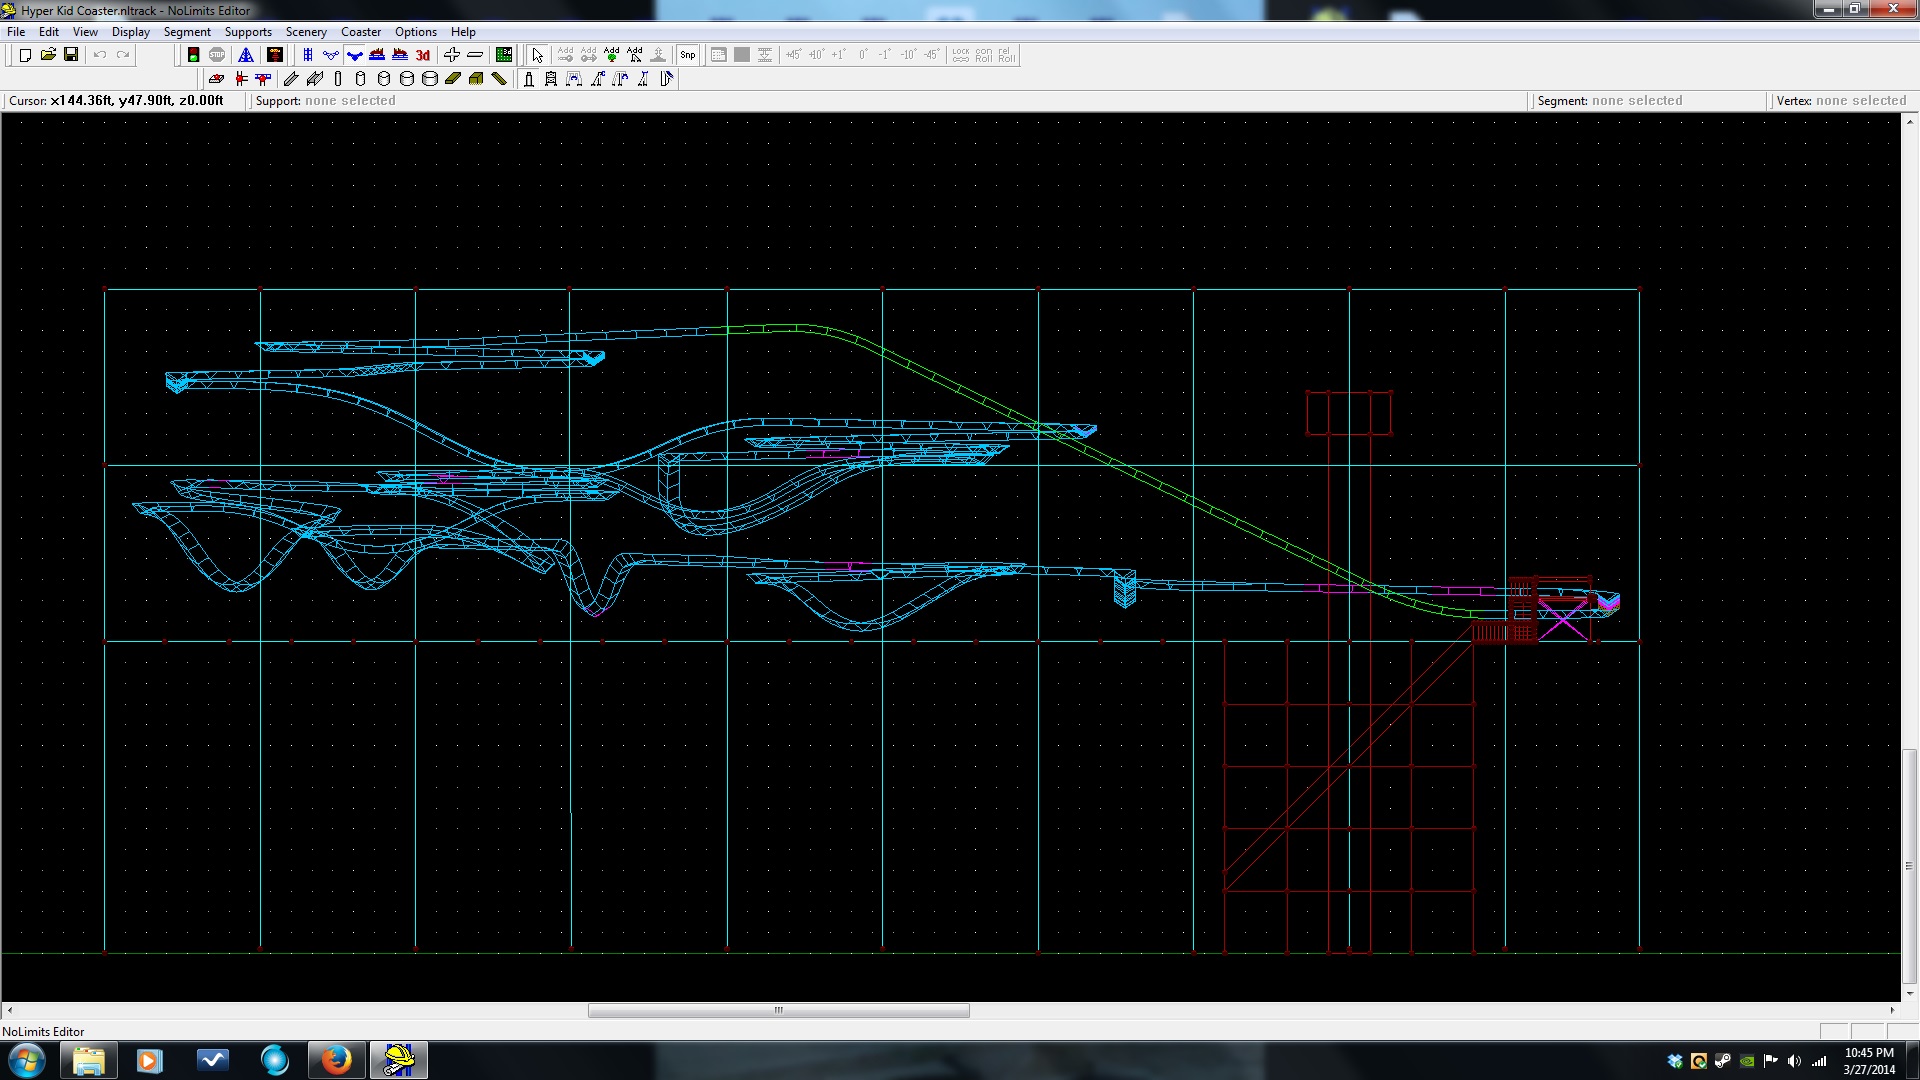Click the Open folder toolbar icon

point(48,55)
